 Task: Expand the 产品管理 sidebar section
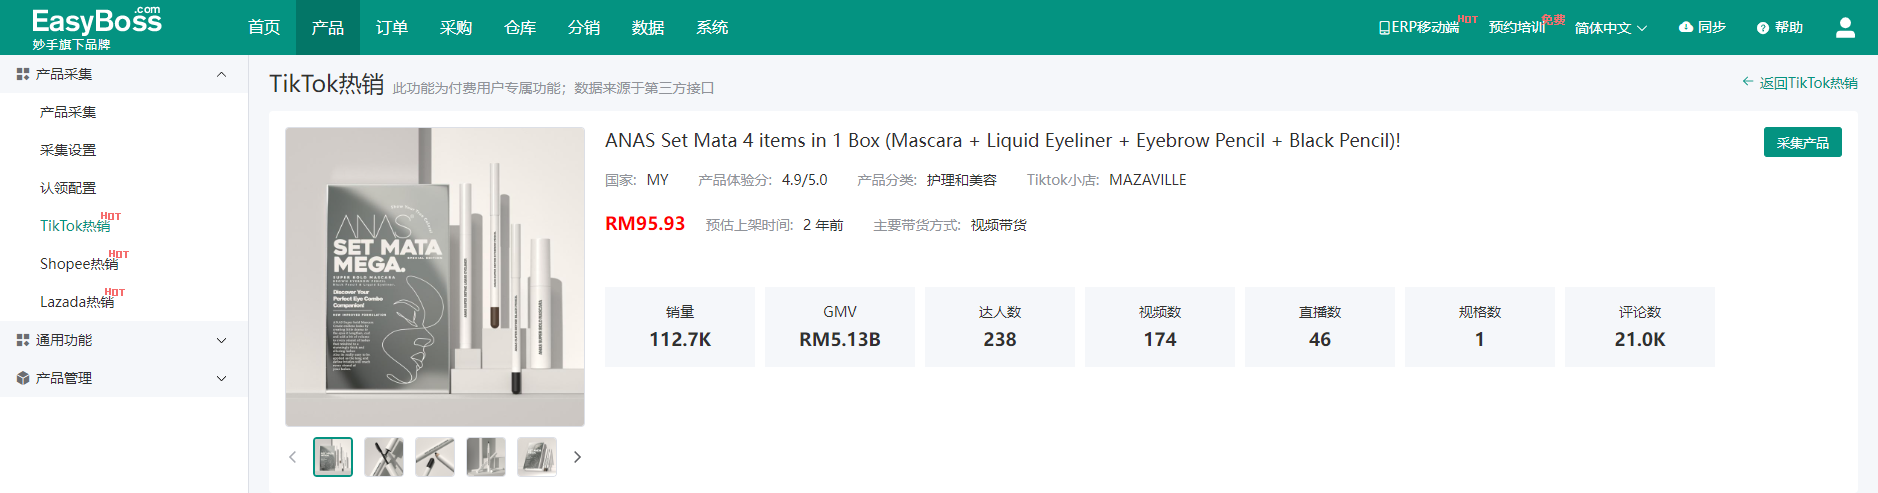[x=221, y=378]
